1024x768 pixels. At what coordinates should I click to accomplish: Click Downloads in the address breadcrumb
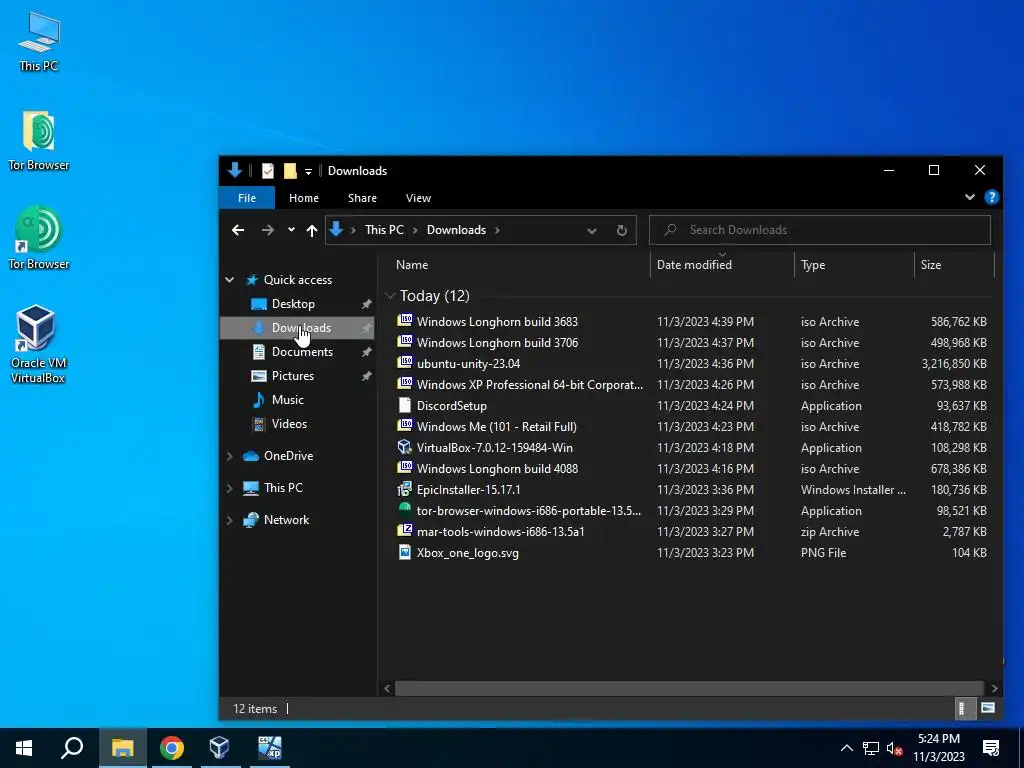[x=456, y=230]
